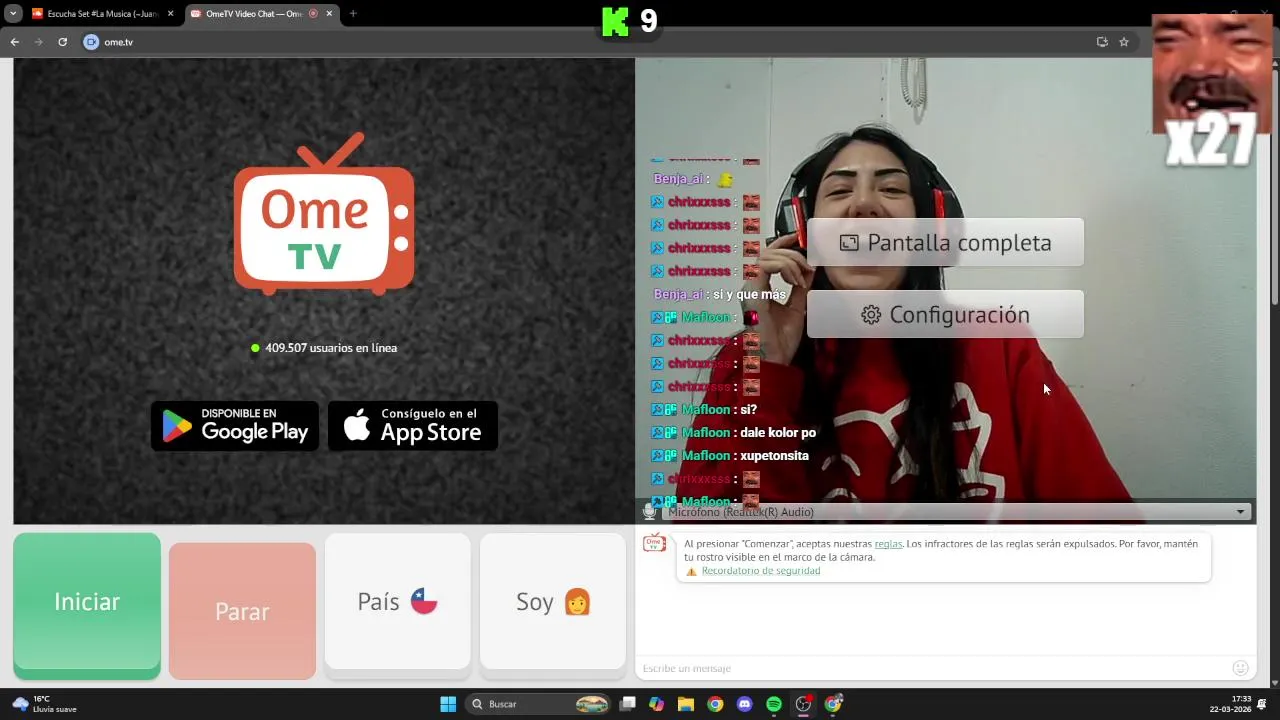Reload the ome.tv page
Image resolution: width=1280 pixels, height=720 pixels.
coord(62,42)
